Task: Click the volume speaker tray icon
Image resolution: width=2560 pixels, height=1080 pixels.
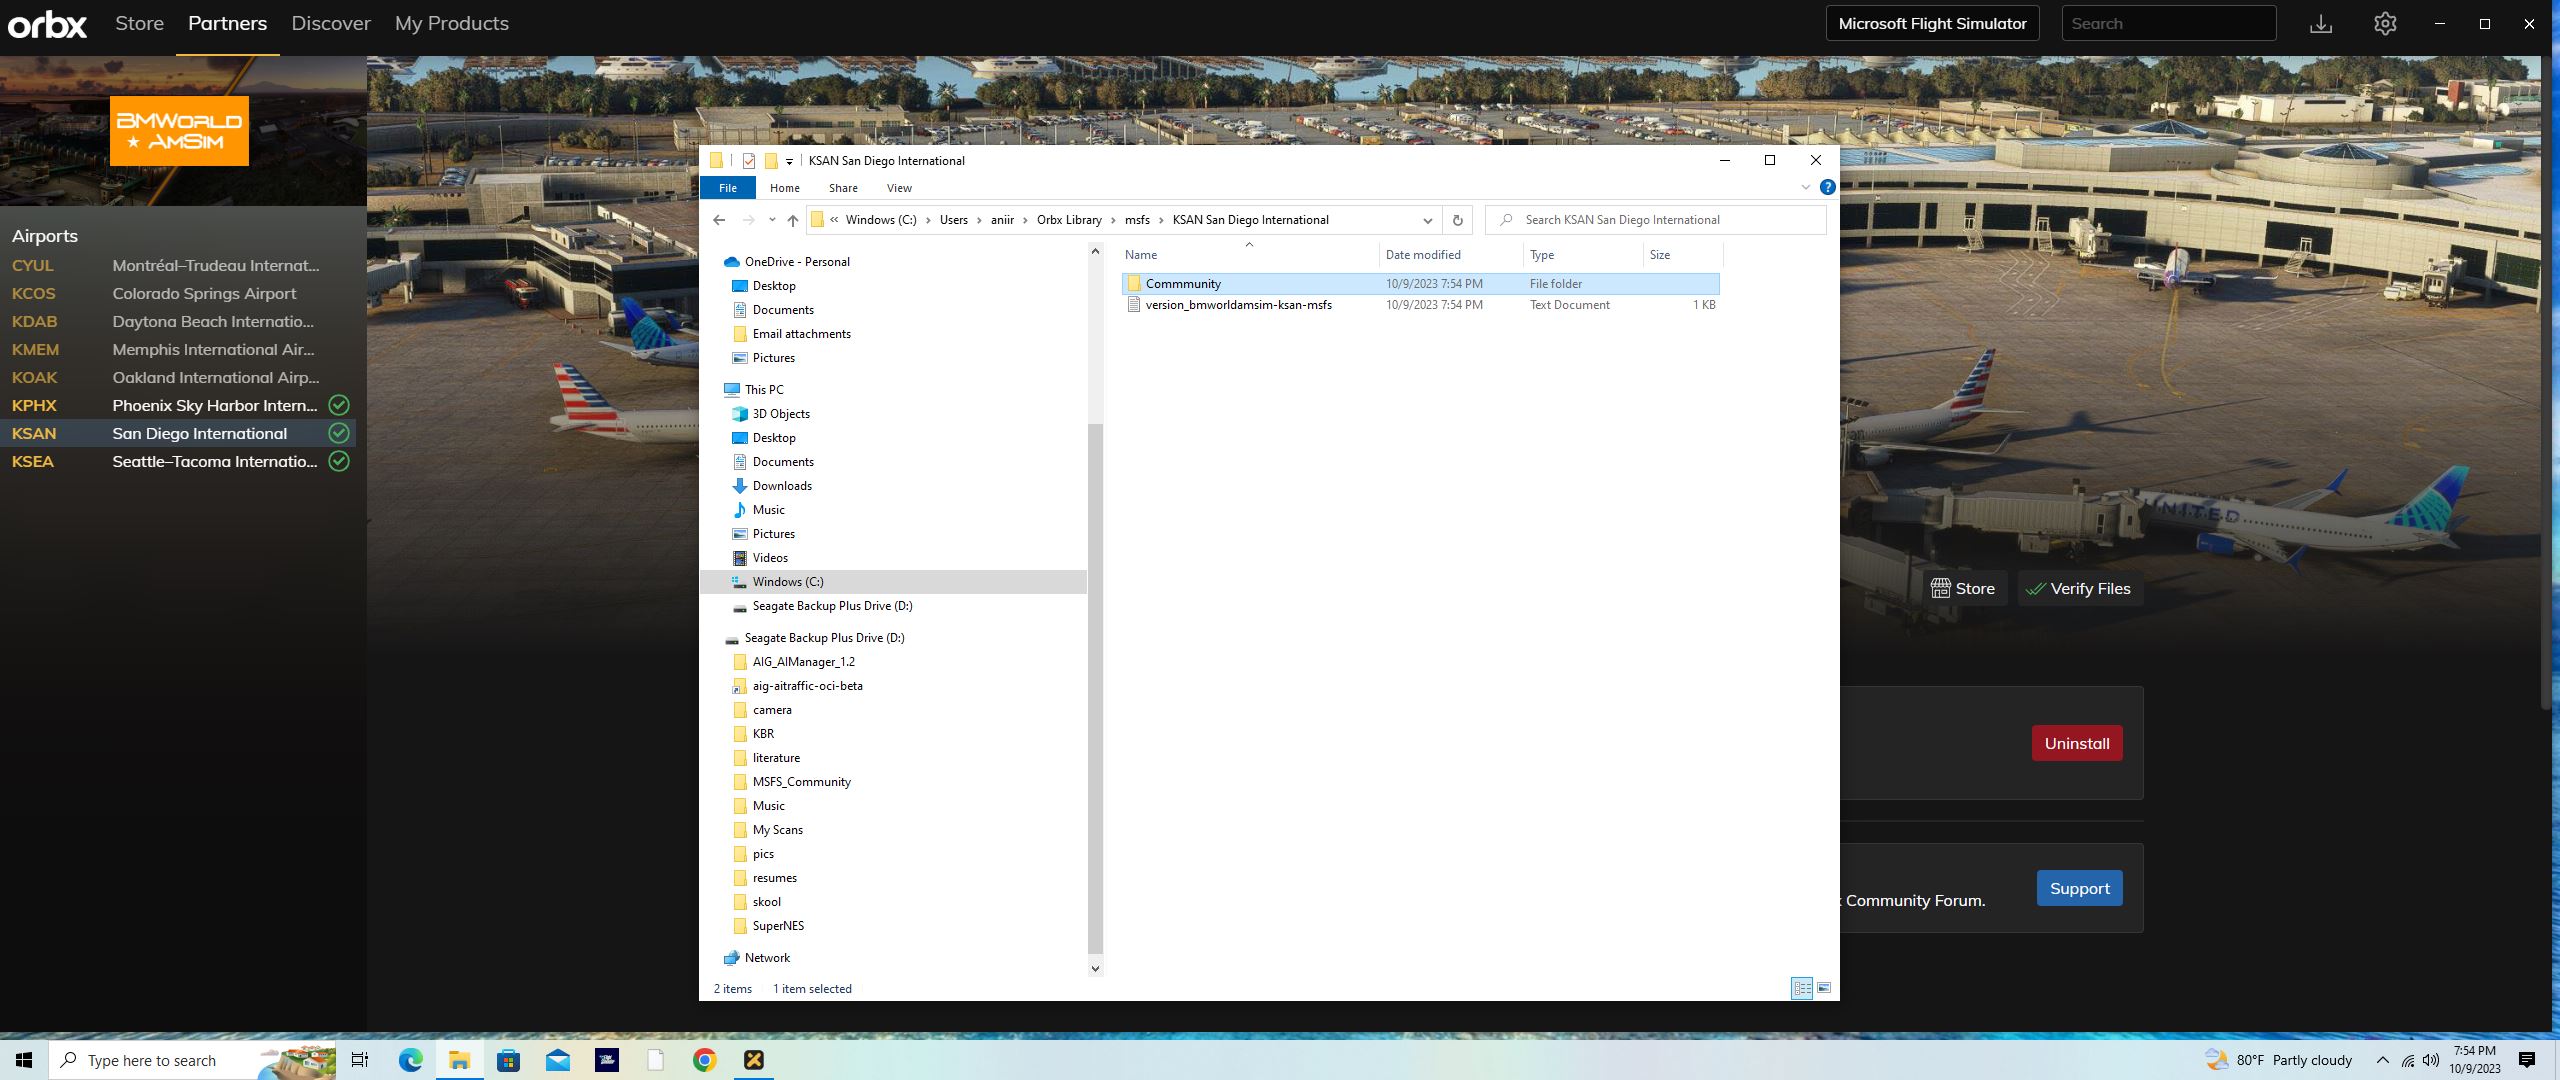Action: 2431,1060
